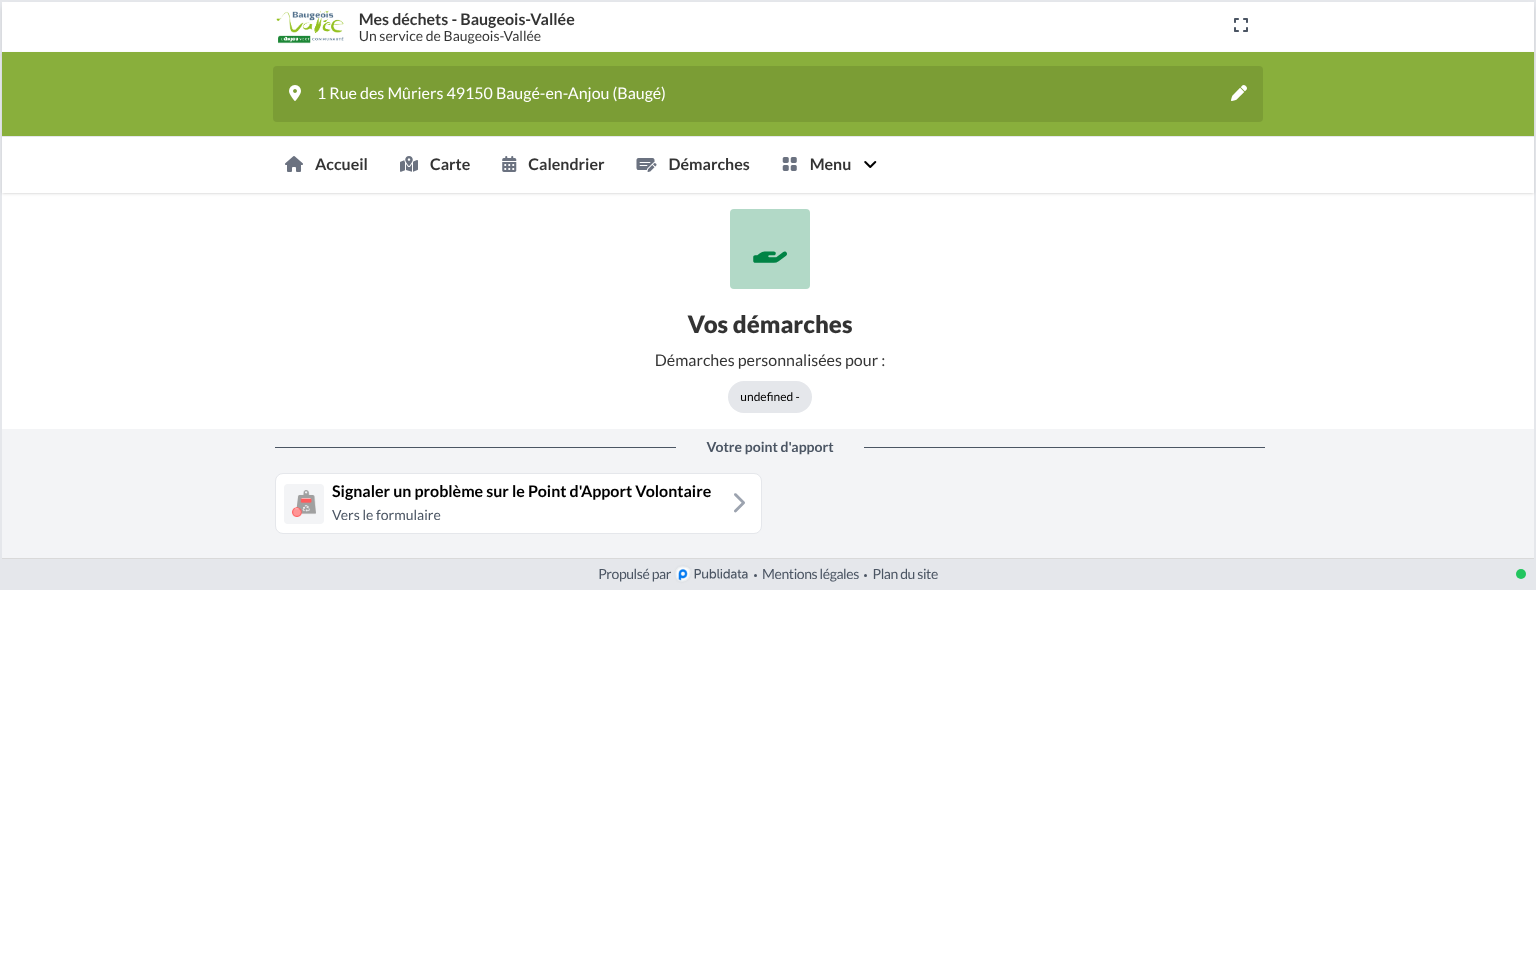Viewport: 1536px width, 960px height.
Task: Click the Baugeois Vallée logo
Action: point(311,27)
